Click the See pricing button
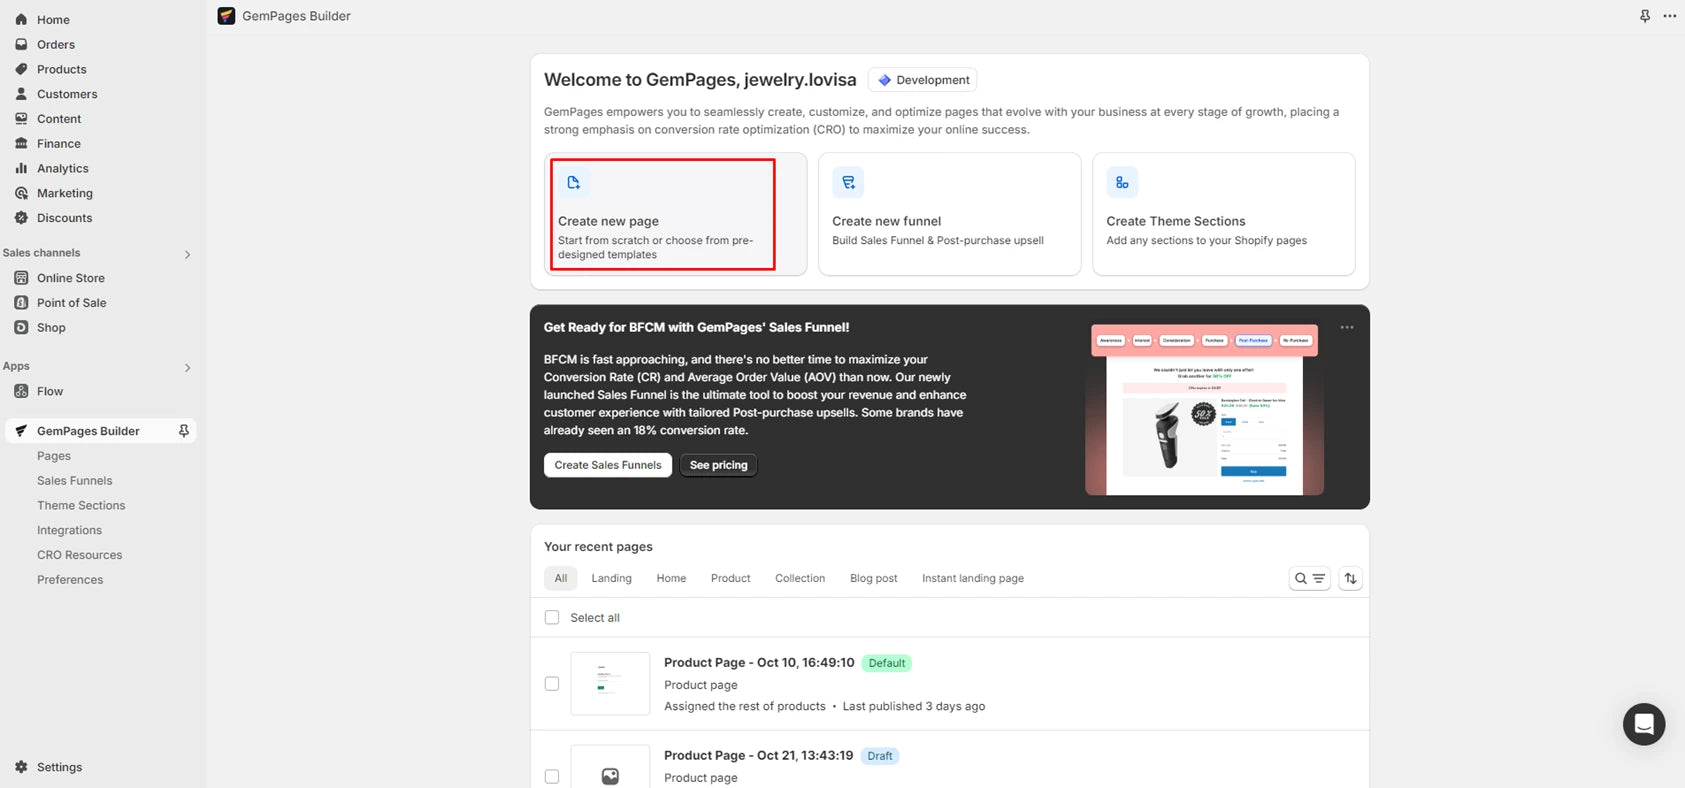This screenshot has width=1685, height=788. coord(718,465)
